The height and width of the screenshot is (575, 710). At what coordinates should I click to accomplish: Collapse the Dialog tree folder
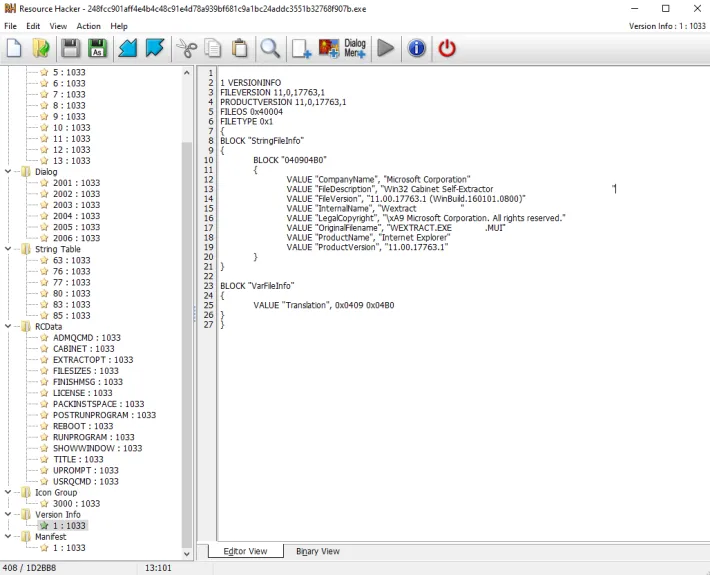coord(8,172)
